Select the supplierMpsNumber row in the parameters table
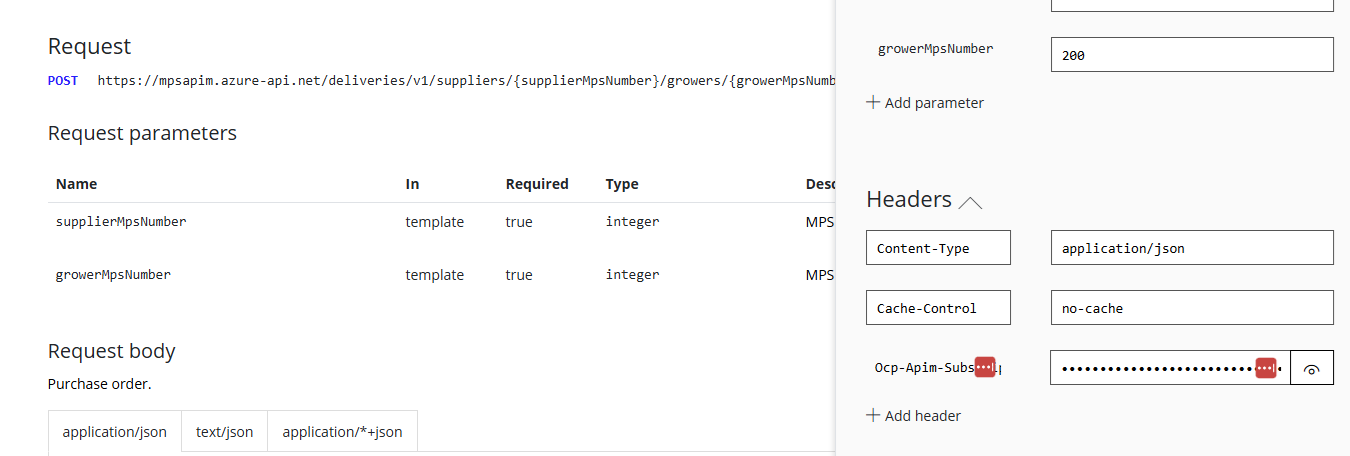Viewport: 1350px width, 456px height. pos(121,222)
